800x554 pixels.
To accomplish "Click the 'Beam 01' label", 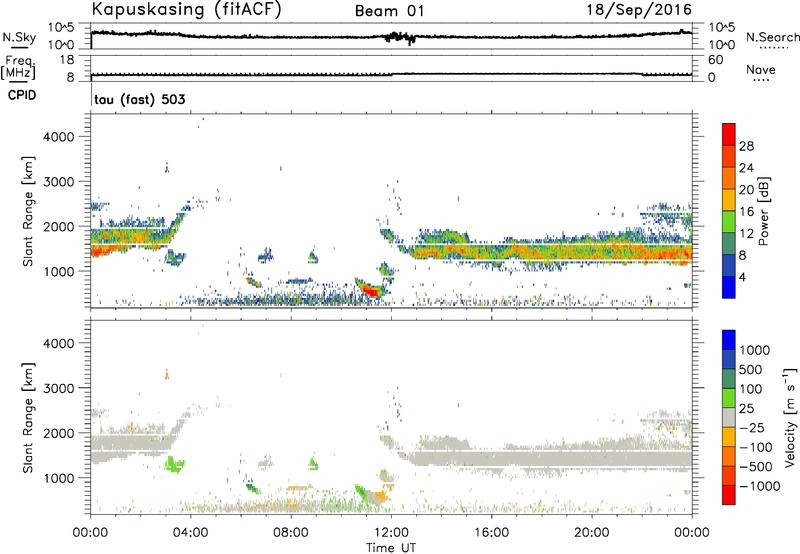I will [x=389, y=11].
